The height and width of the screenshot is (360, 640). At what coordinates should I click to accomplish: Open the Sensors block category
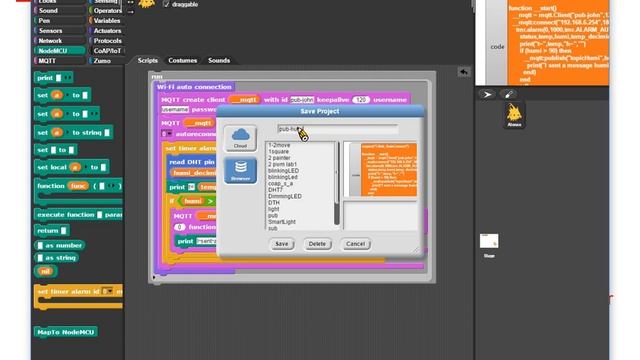[x=60, y=31]
